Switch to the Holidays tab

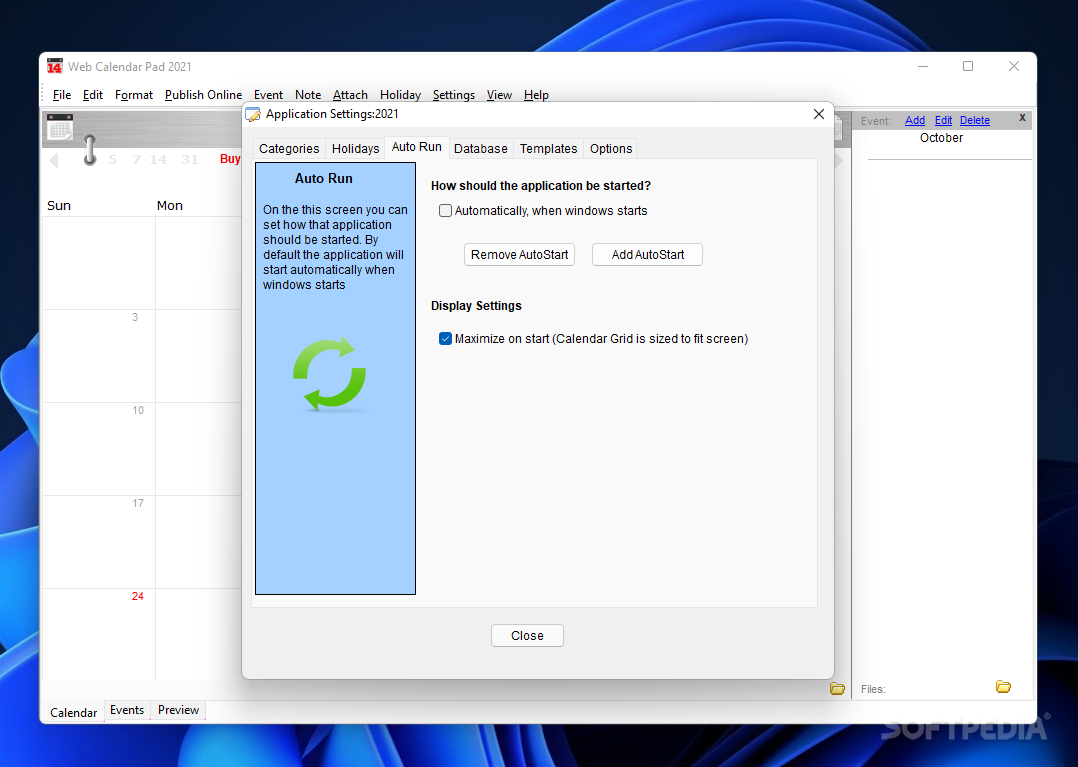pos(355,148)
